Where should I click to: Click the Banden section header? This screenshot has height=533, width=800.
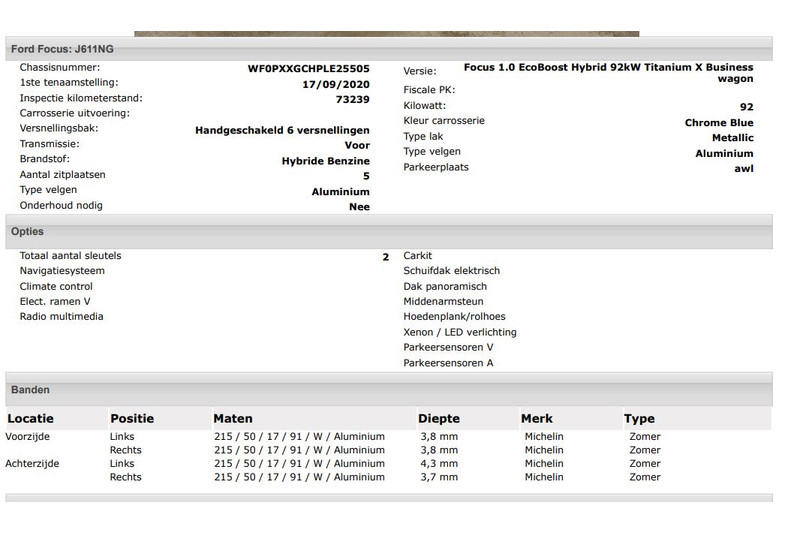(30, 389)
